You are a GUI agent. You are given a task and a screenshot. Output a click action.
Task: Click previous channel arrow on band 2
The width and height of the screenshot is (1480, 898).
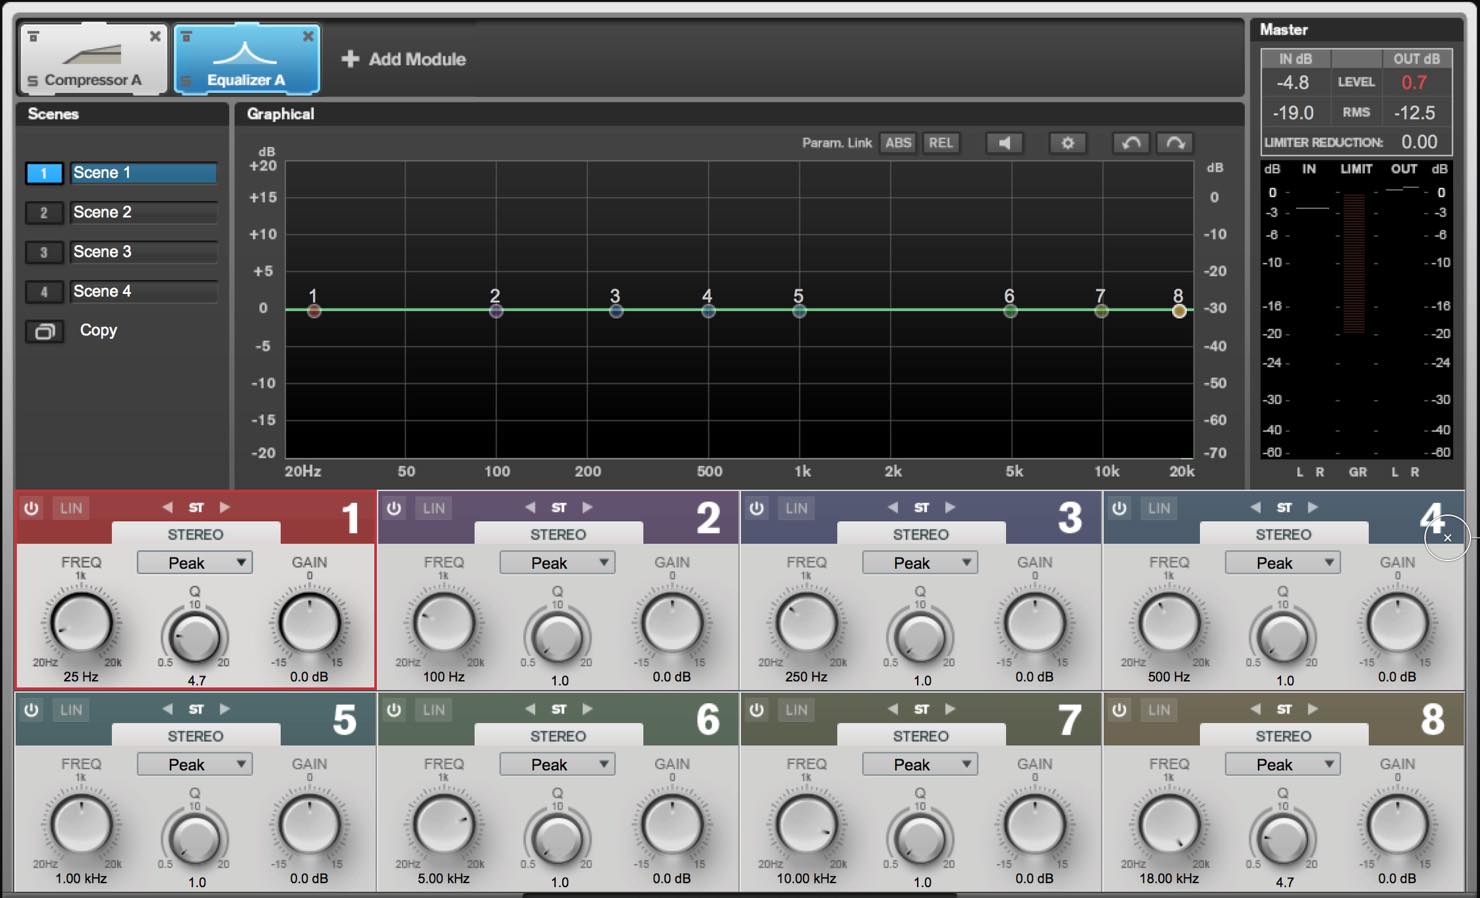tap(530, 508)
